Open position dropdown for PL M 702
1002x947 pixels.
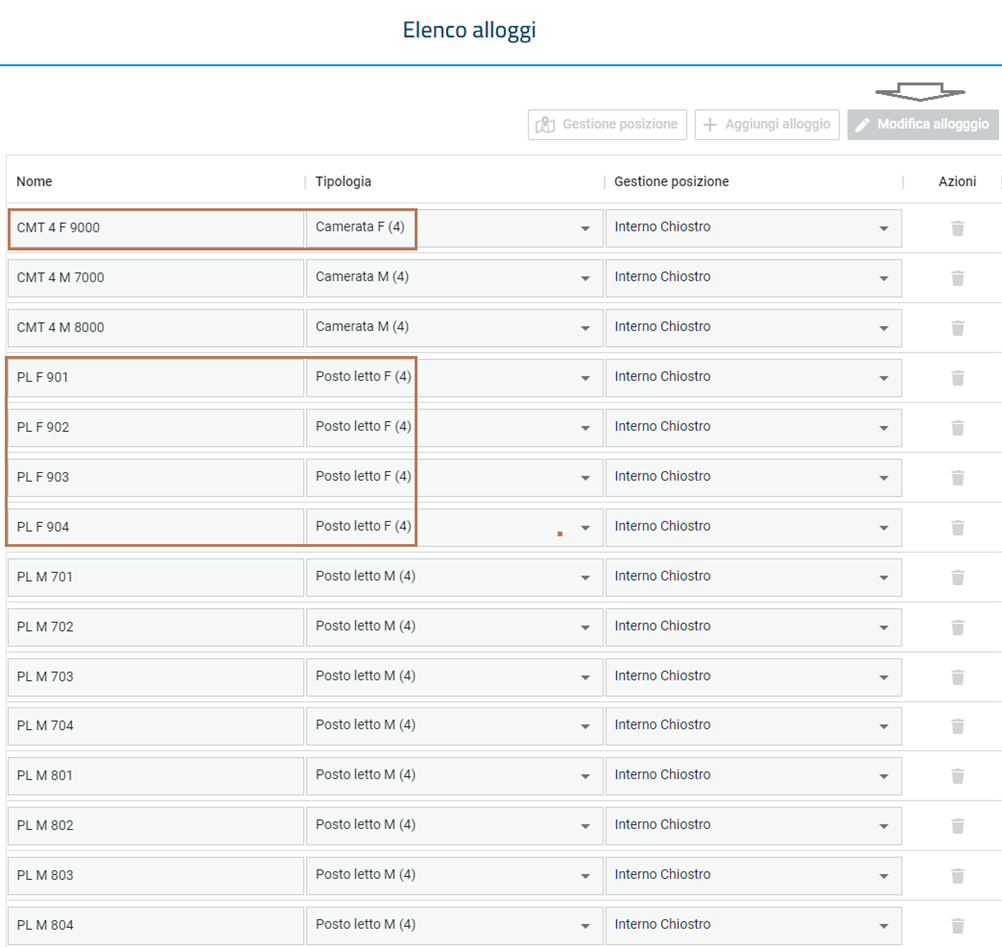(753, 627)
